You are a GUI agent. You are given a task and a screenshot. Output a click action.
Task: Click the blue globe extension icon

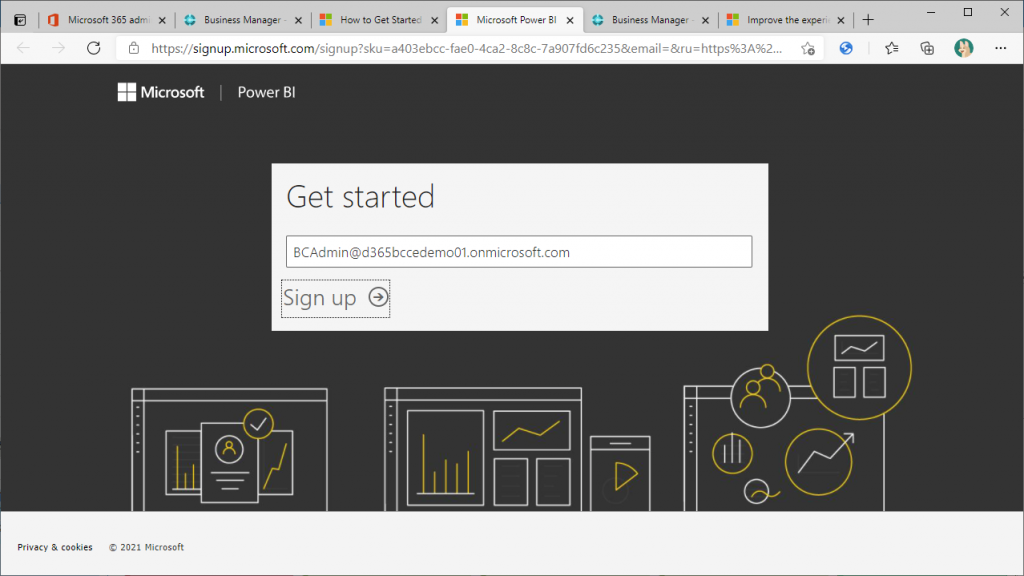click(846, 48)
